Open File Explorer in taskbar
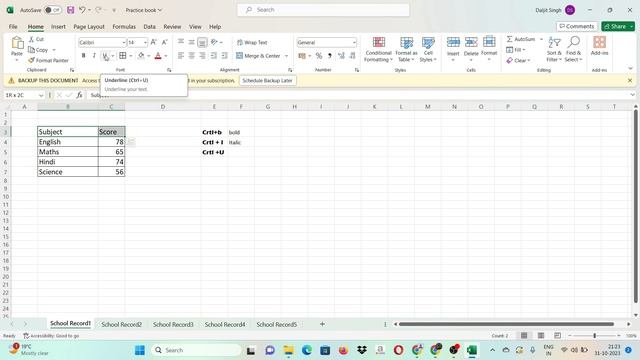640x360 pixels. pos(289,350)
